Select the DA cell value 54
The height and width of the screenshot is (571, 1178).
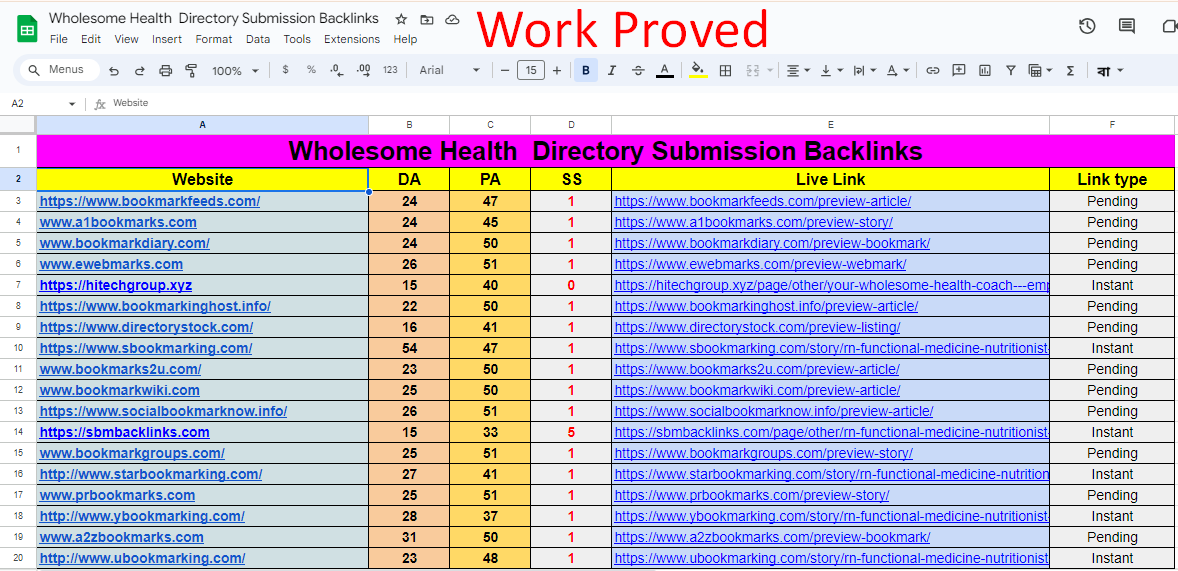[x=409, y=349]
